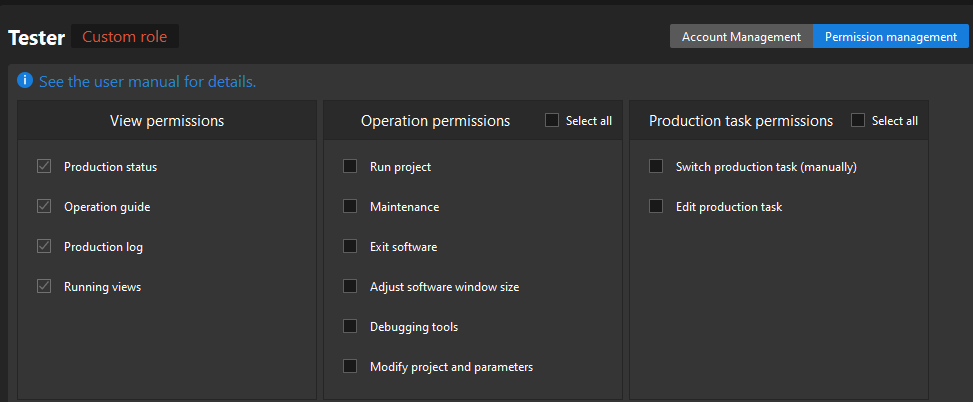Screen dimensions: 973x402
Task: Enable Switch production task (manually)
Action: [x=656, y=167]
